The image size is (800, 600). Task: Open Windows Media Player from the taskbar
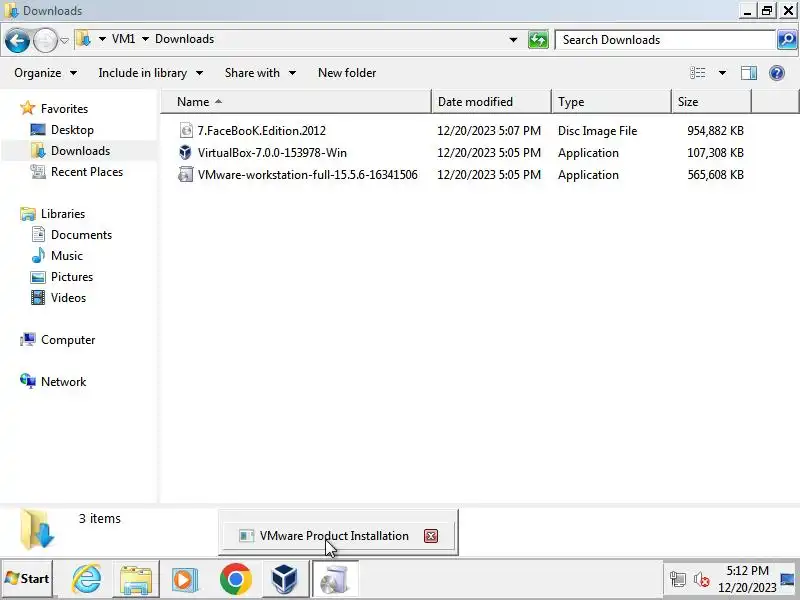coord(184,580)
